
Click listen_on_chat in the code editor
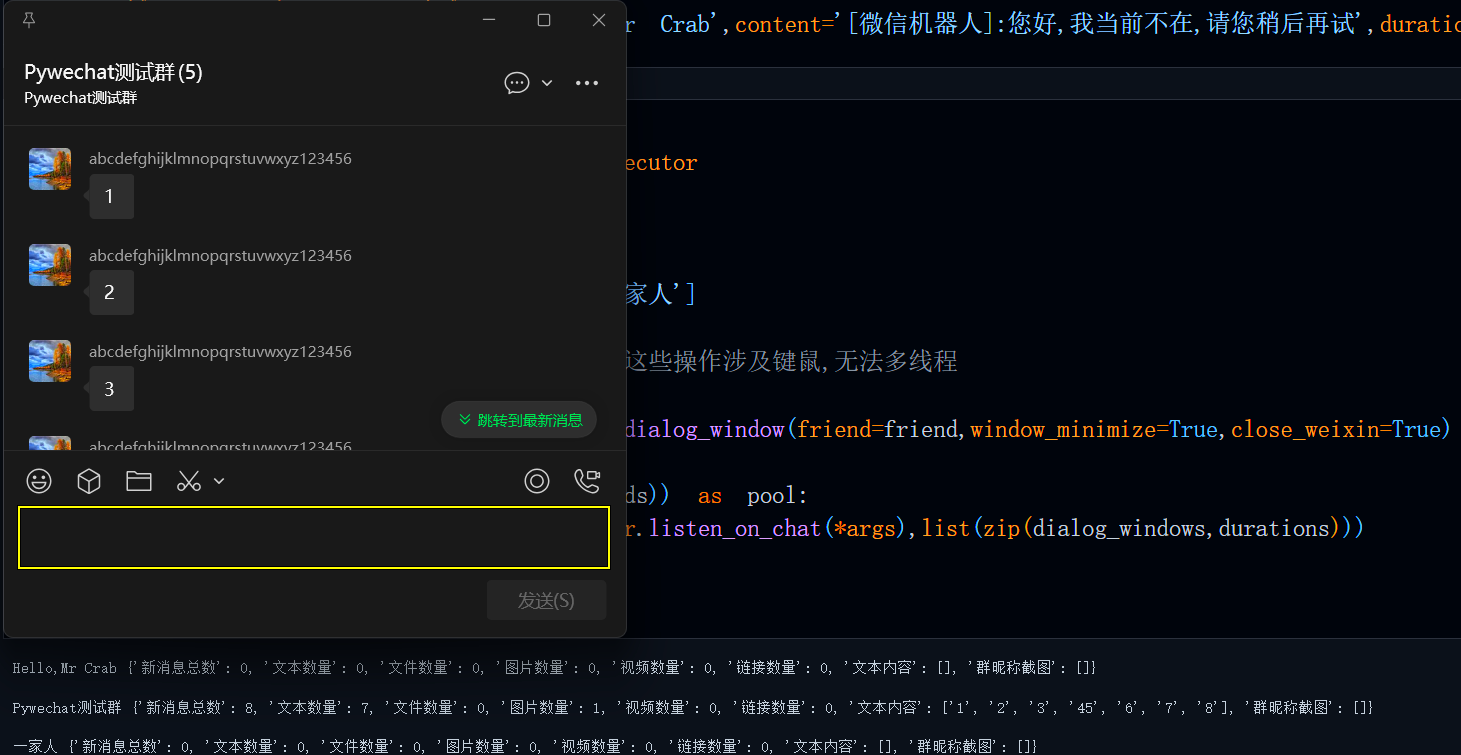point(735,528)
